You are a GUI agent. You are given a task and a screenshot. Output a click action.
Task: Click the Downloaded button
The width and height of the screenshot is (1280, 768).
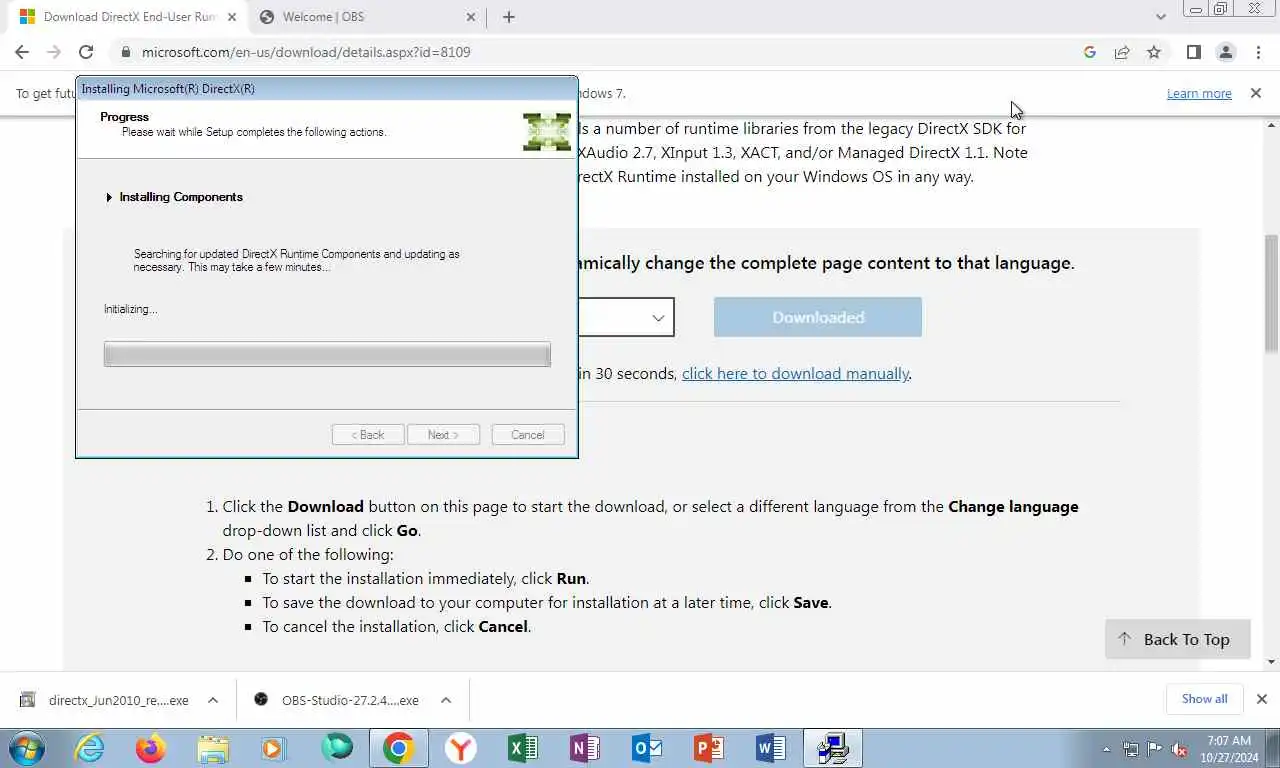point(818,317)
